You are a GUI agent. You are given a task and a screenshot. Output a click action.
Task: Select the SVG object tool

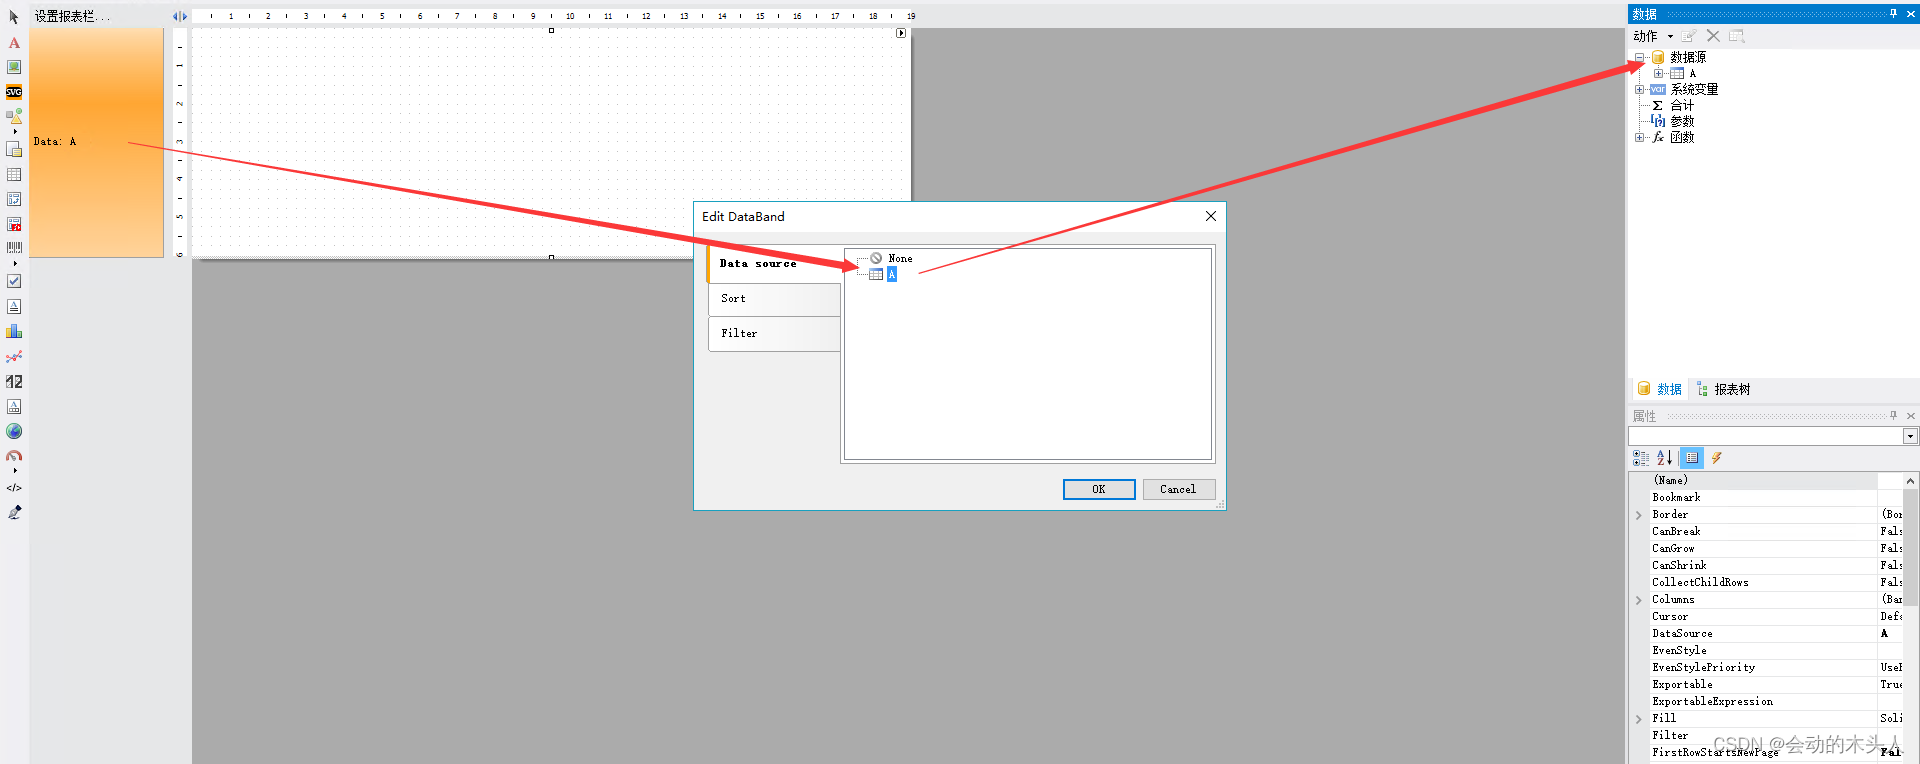(x=14, y=92)
